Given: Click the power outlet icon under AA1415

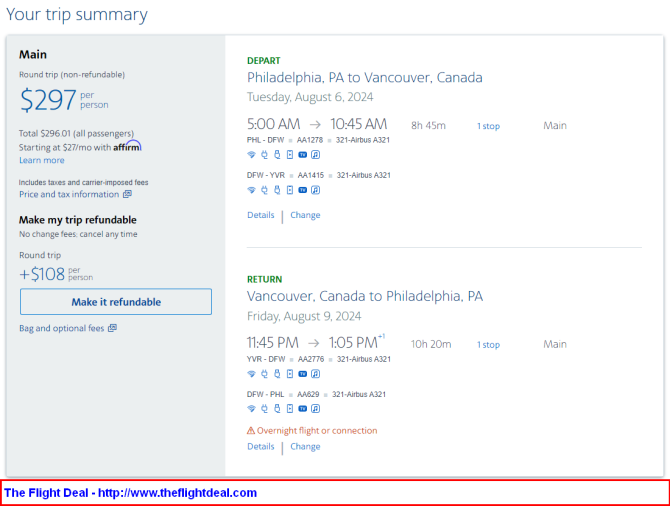Looking at the screenshot, I should (264, 190).
